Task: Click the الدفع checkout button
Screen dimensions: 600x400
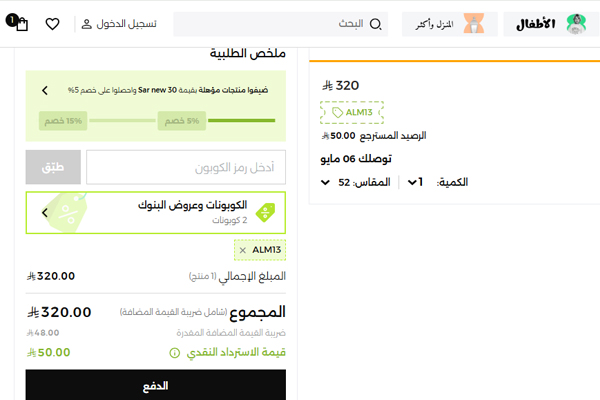Action: (x=156, y=385)
